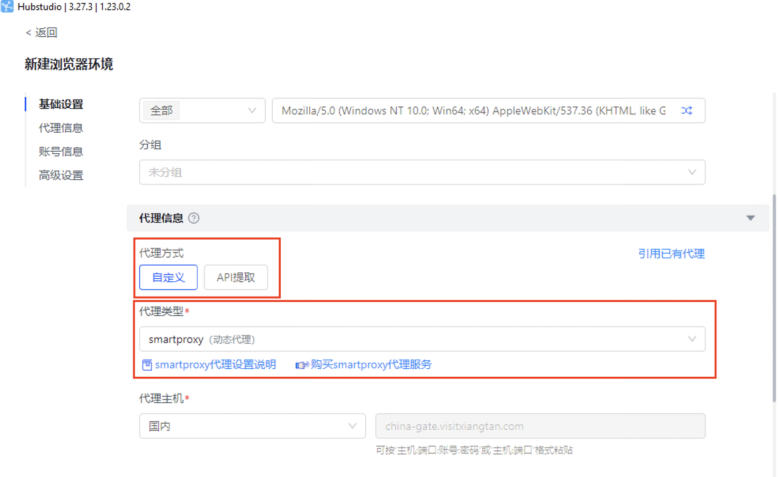
Task: Click the 代理类型 field label
Action: point(162,311)
